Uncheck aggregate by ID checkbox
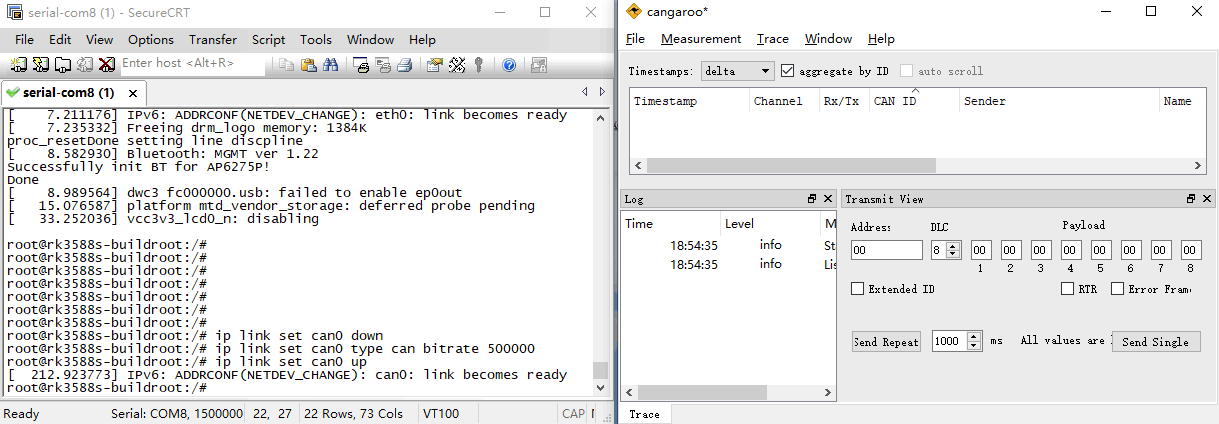Image resolution: width=1219 pixels, height=424 pixels. pyautogui.click(x=788, y=71)
